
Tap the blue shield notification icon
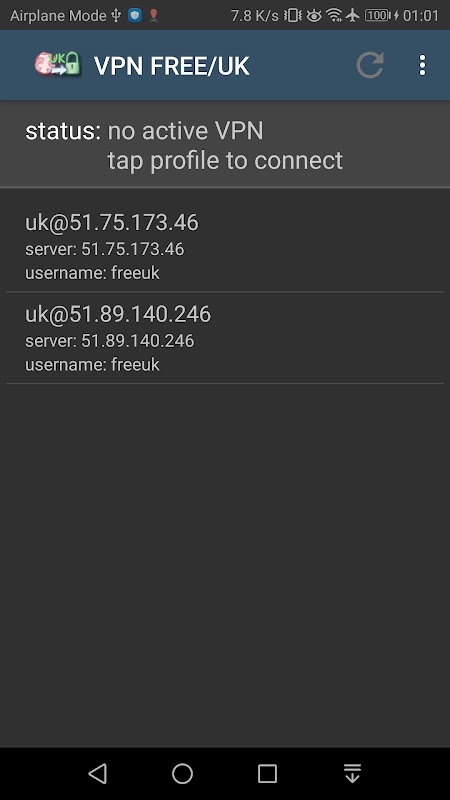tap(135, 15)
